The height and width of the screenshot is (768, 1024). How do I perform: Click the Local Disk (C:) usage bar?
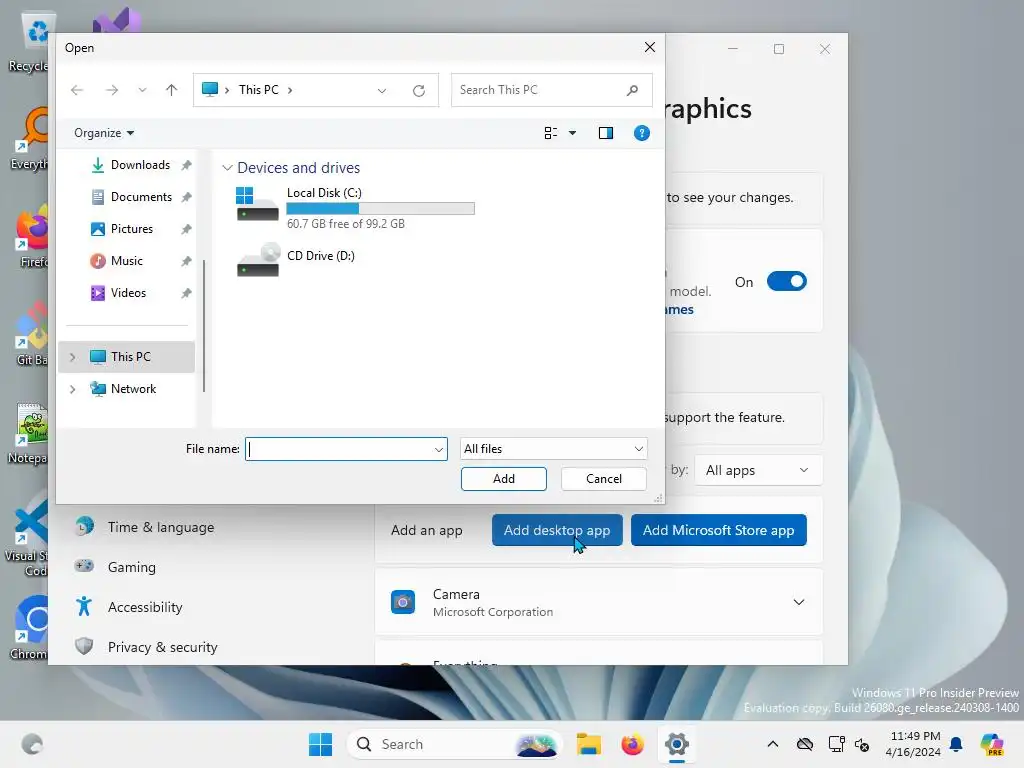(380, 209)
